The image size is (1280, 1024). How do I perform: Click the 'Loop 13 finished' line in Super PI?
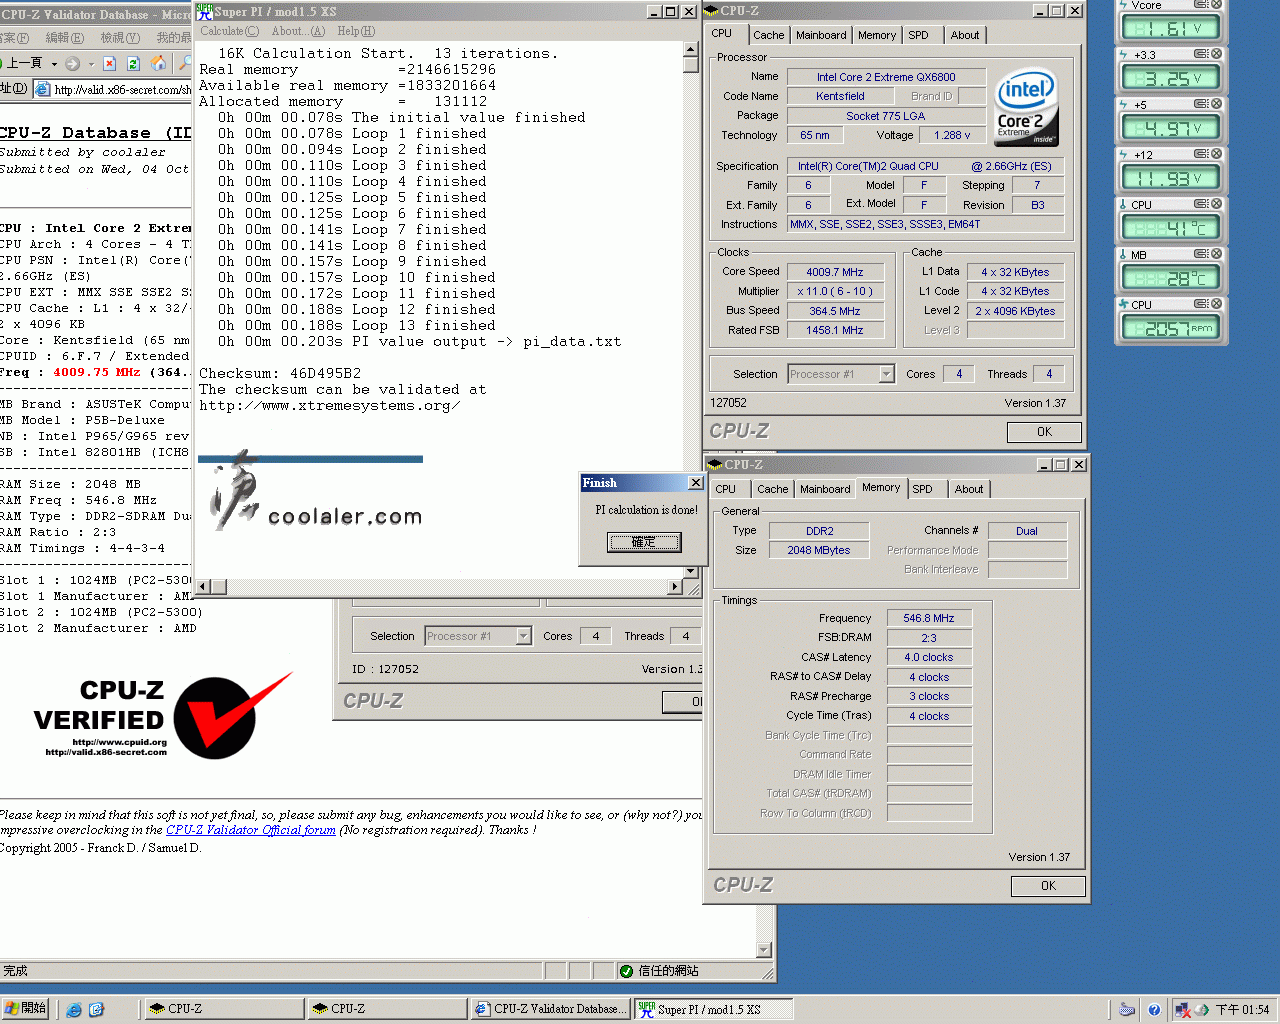click(357, 325)
